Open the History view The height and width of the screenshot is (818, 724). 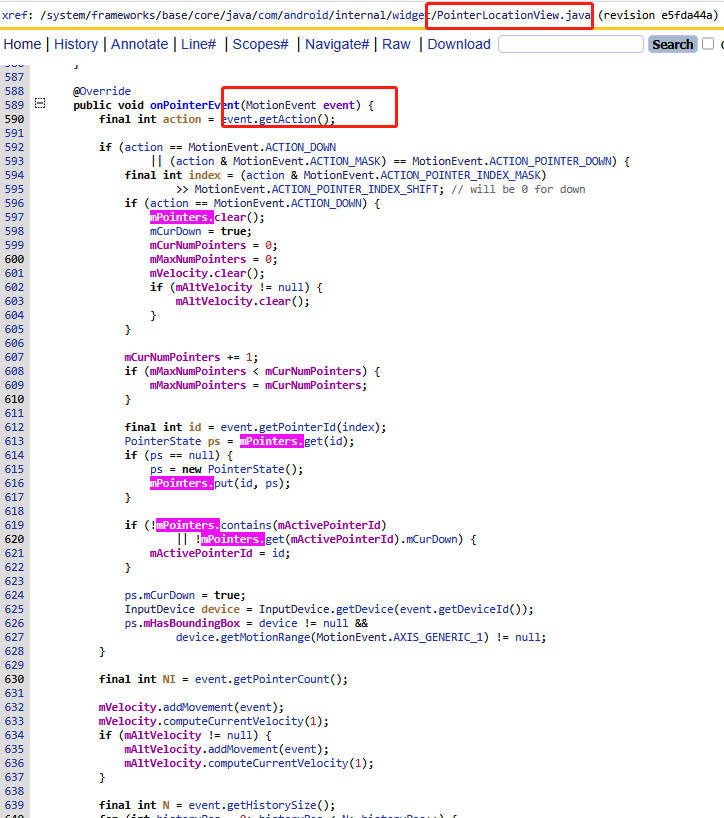coord(76,44)
